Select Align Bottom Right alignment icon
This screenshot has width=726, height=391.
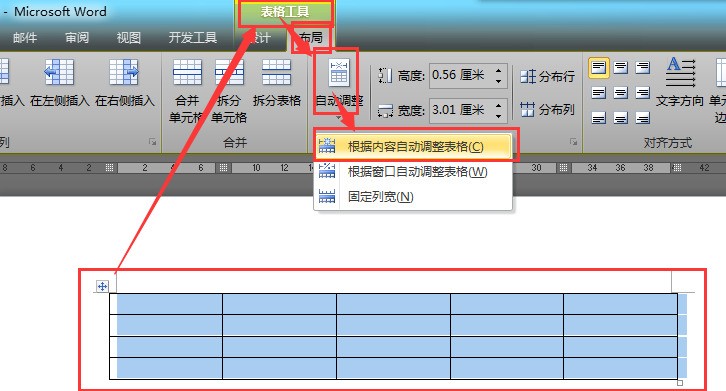click(642, 118)
